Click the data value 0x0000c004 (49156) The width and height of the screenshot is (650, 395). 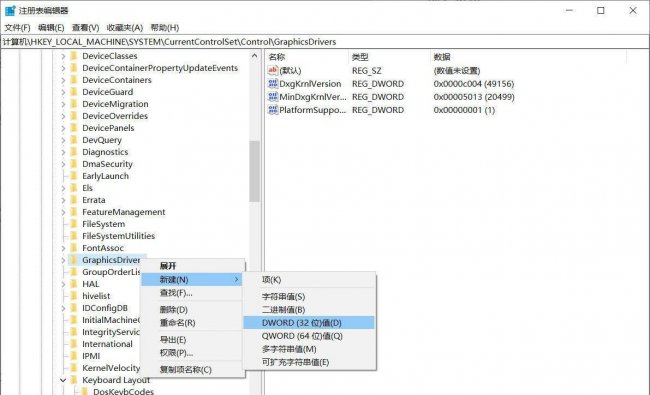click(x=474, y=84)
